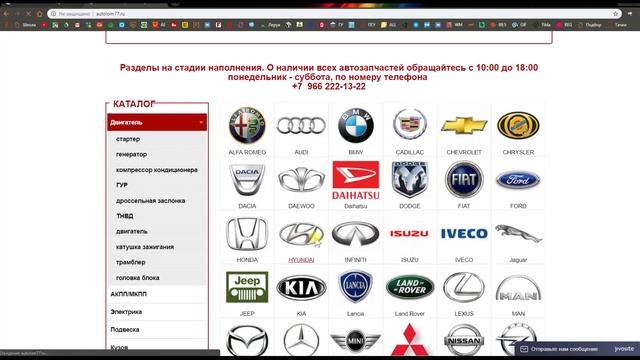The height and width of the screenshot is (360, 640).
Task: Select the двигатель subcategory item
Action: tap(131, 231)
